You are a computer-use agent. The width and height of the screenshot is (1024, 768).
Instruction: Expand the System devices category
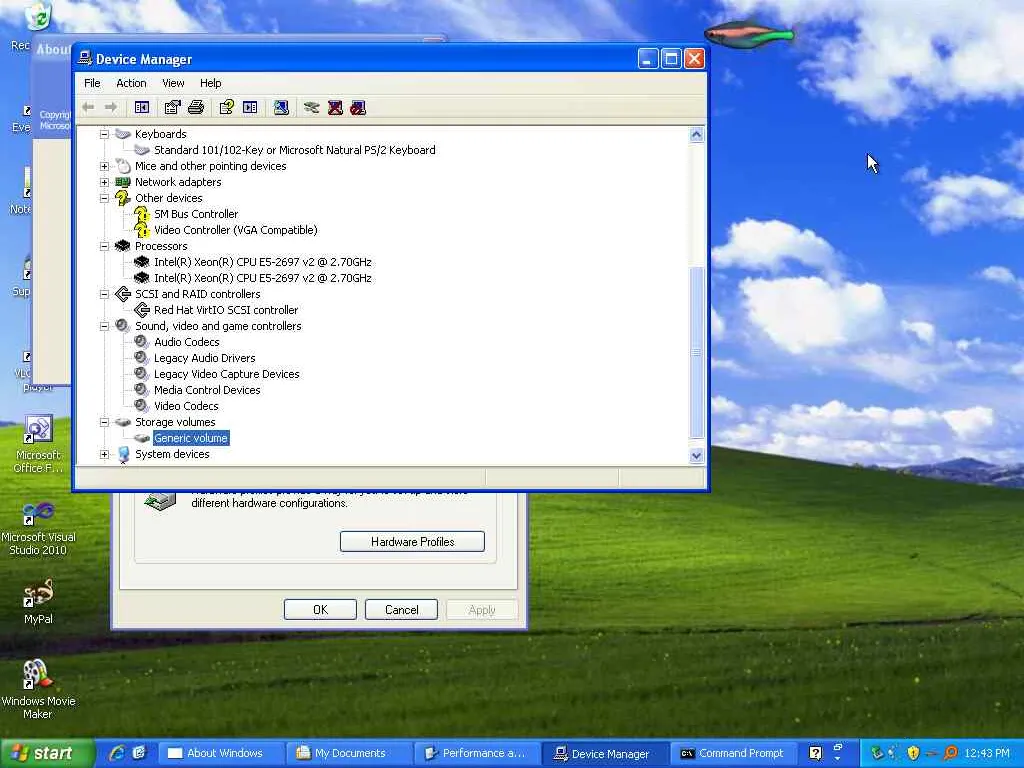point(104,454)
